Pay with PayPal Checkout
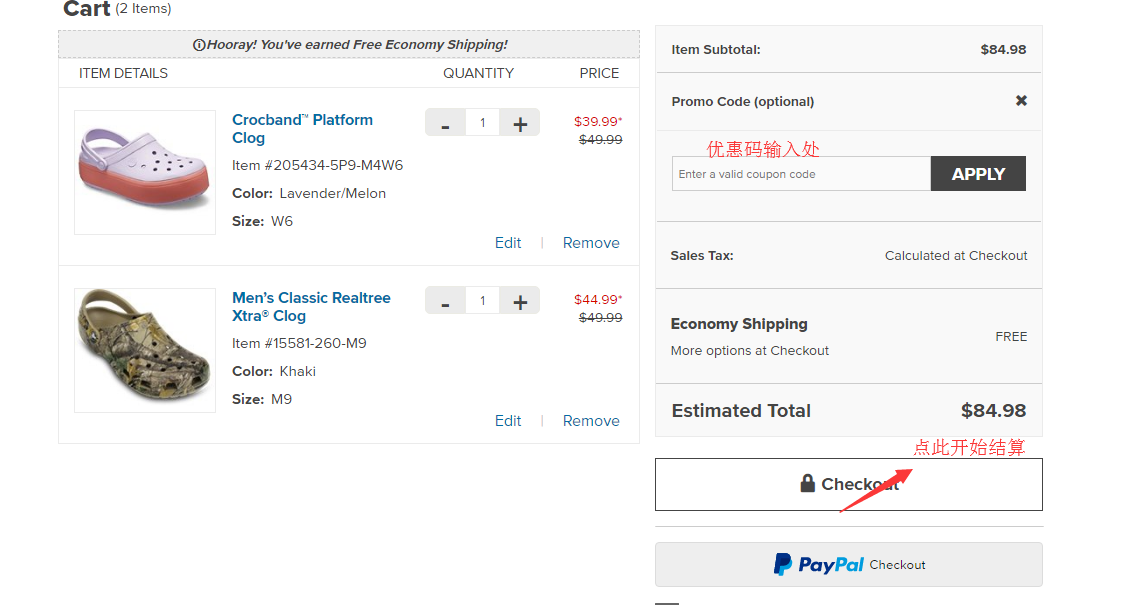The height and width of the screenshot is (605, 1133). (848, 564)
